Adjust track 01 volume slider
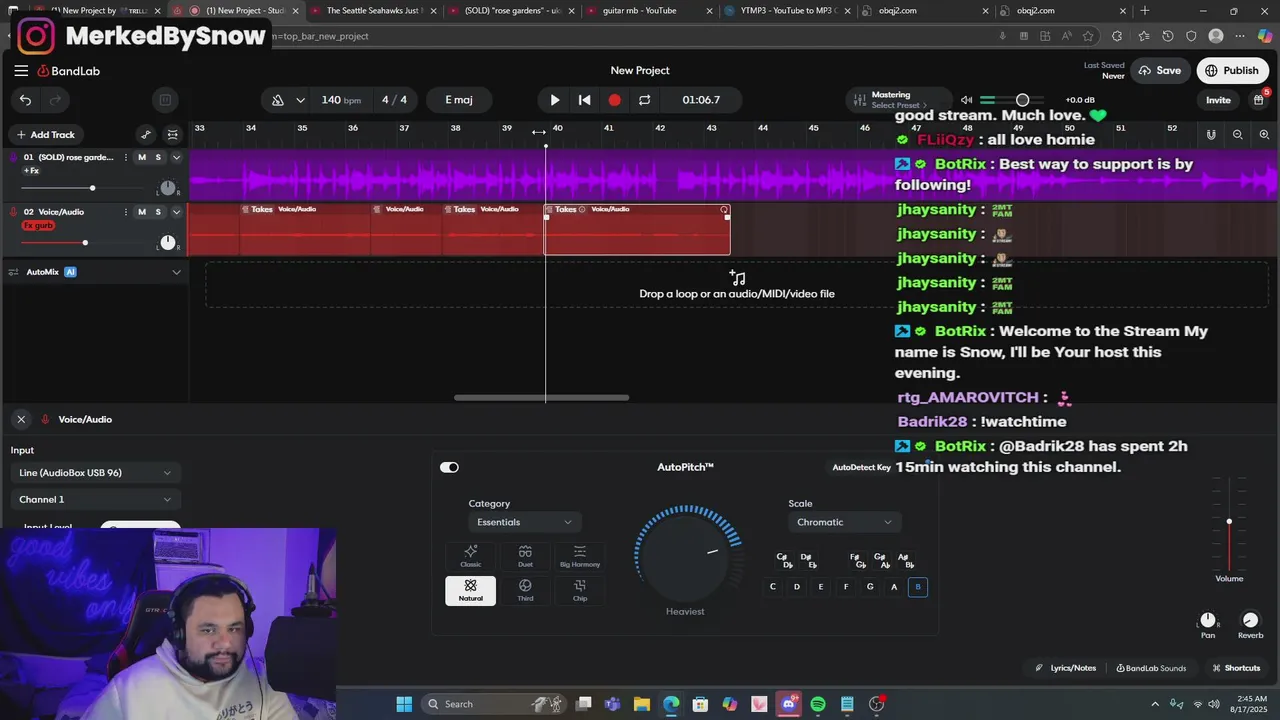The image size is (1280, 720). click(x=92, y=188)
